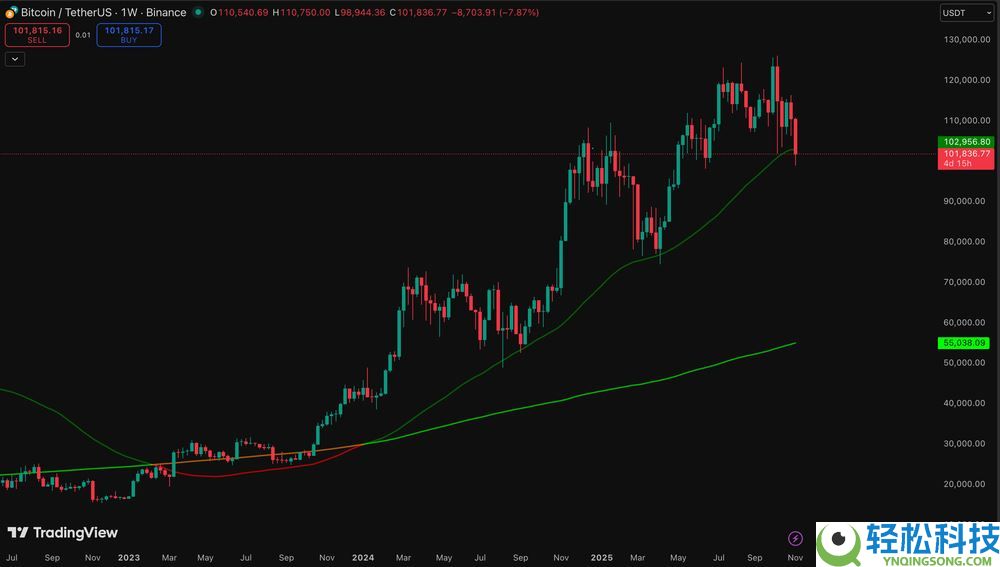Click the red SELL 101,815.16 button

(x=37, y=35)
